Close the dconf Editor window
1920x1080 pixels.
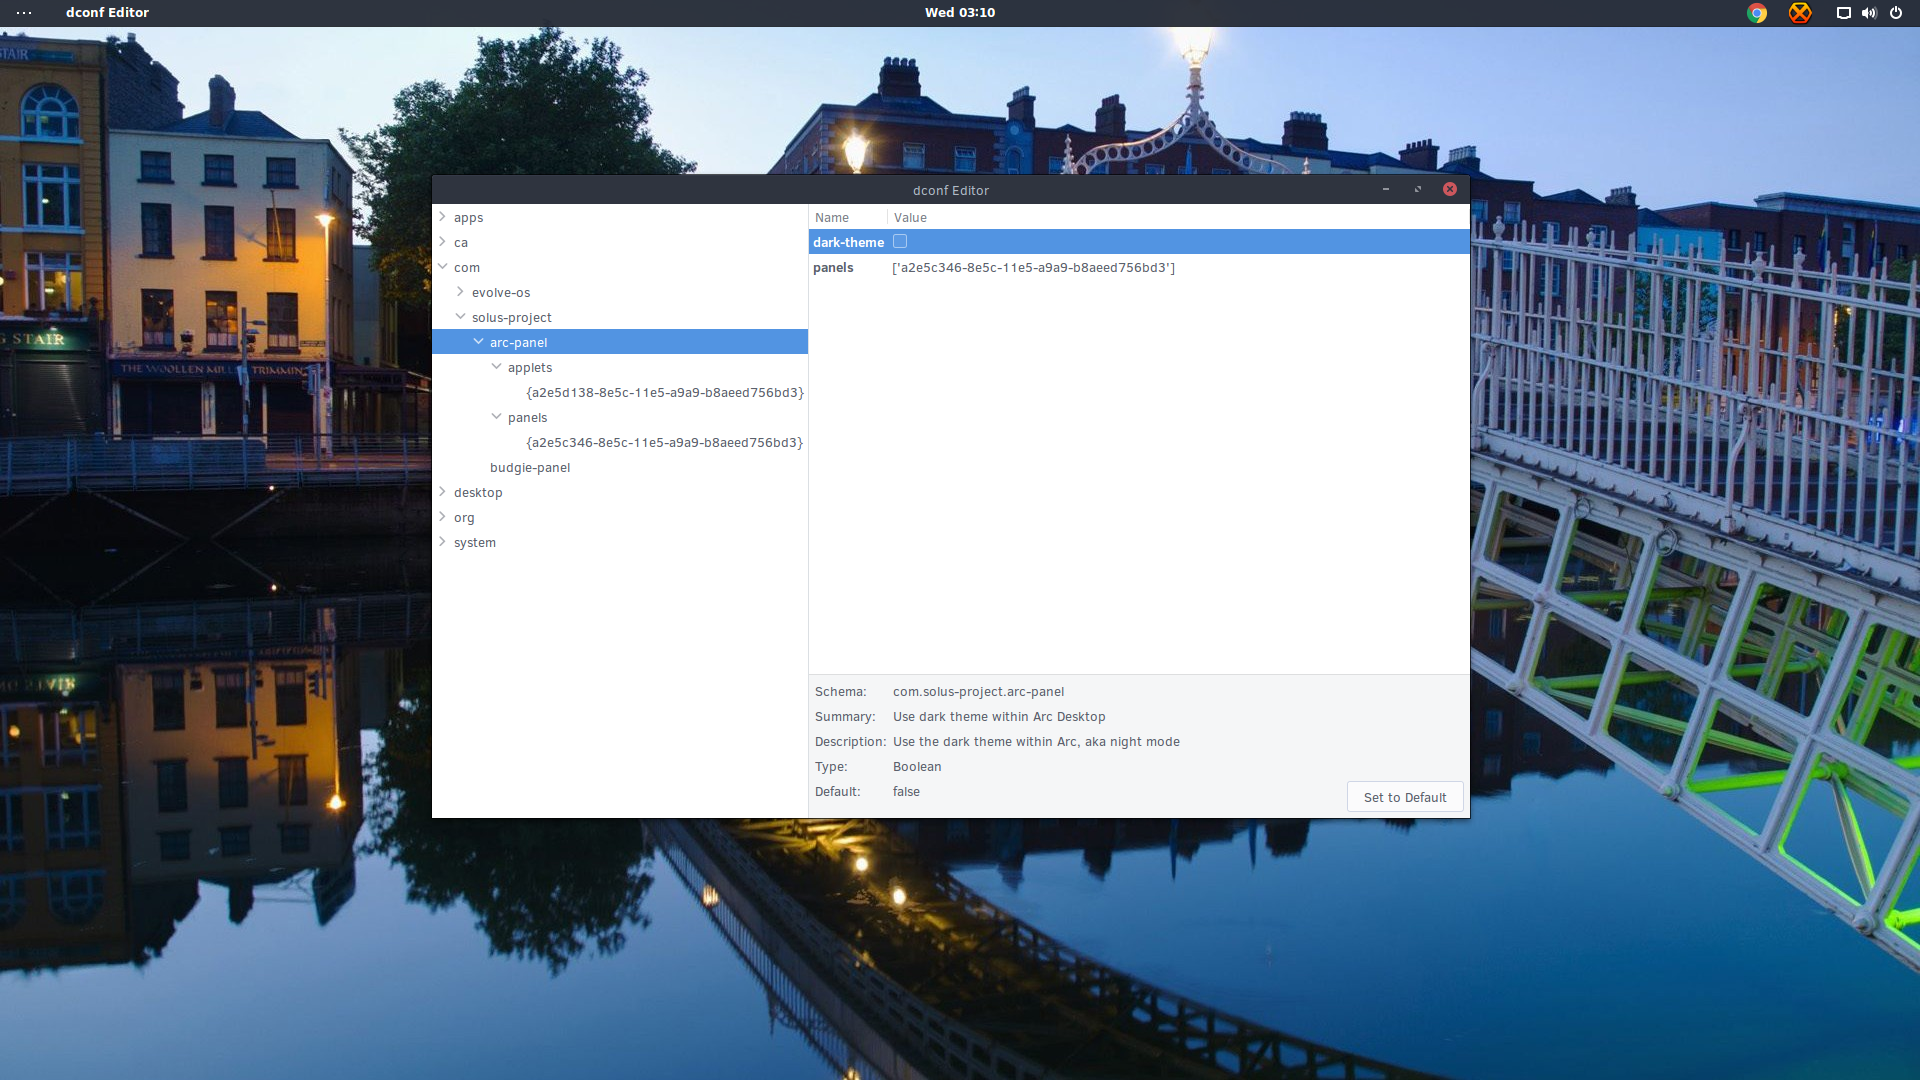(1450, 189)
